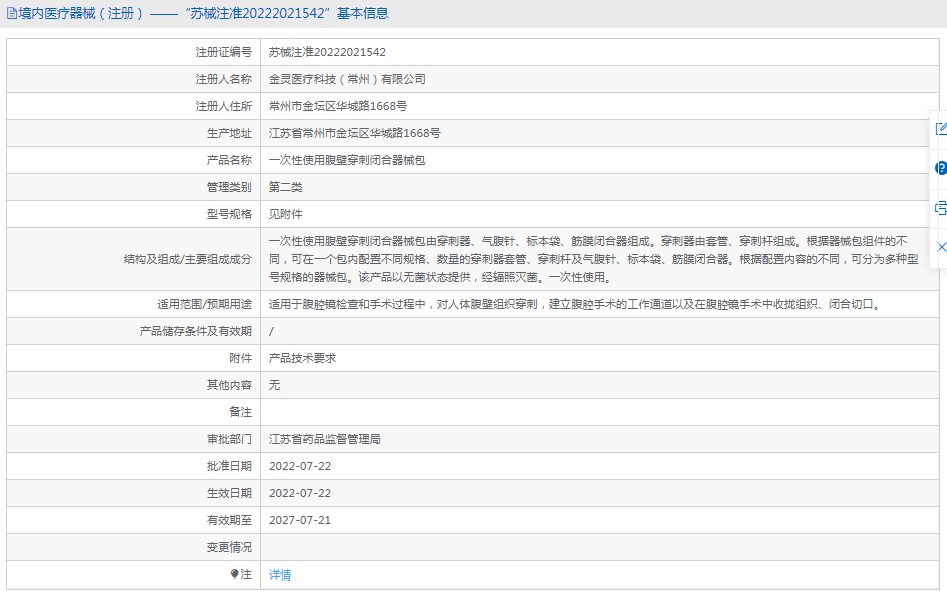Click the 结构及组成/主要组成成分 row label

pos(188,259)
